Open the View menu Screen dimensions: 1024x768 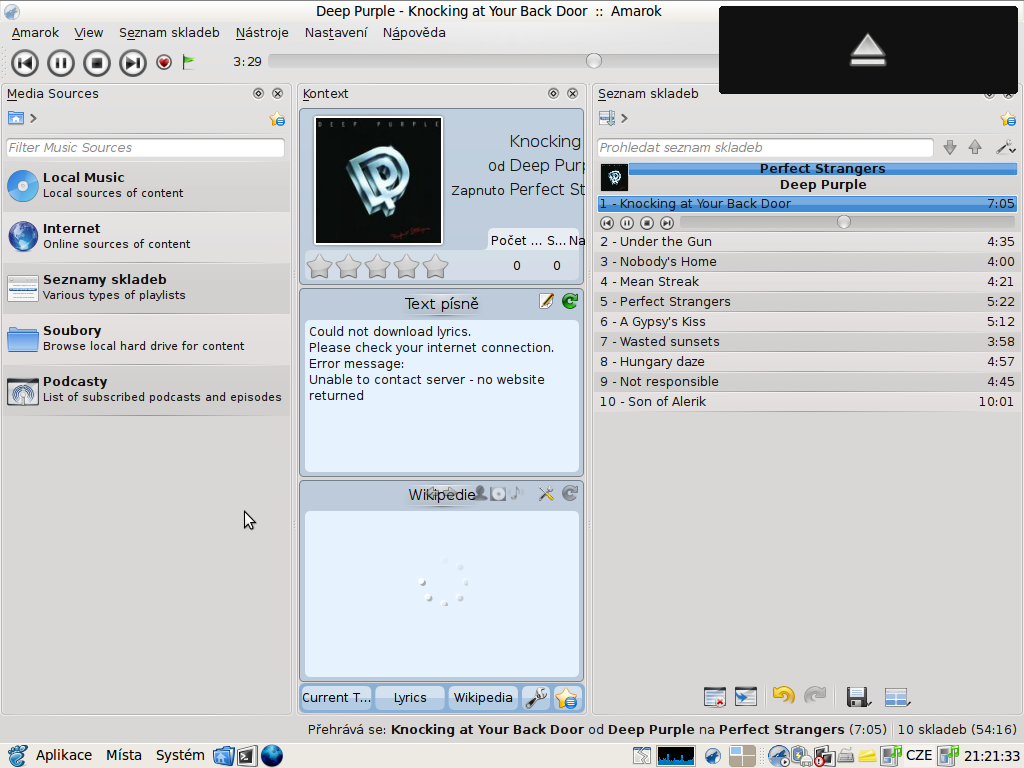pyautogui.click(x=88, y=33)
